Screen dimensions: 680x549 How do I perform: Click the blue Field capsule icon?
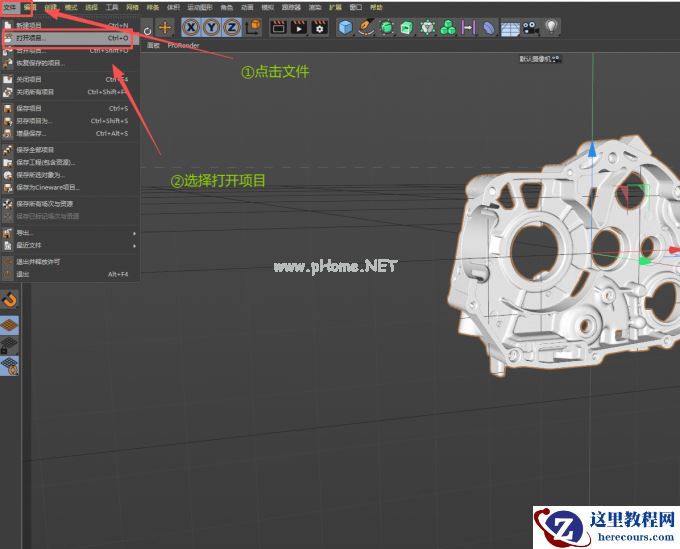click(489, 27)
